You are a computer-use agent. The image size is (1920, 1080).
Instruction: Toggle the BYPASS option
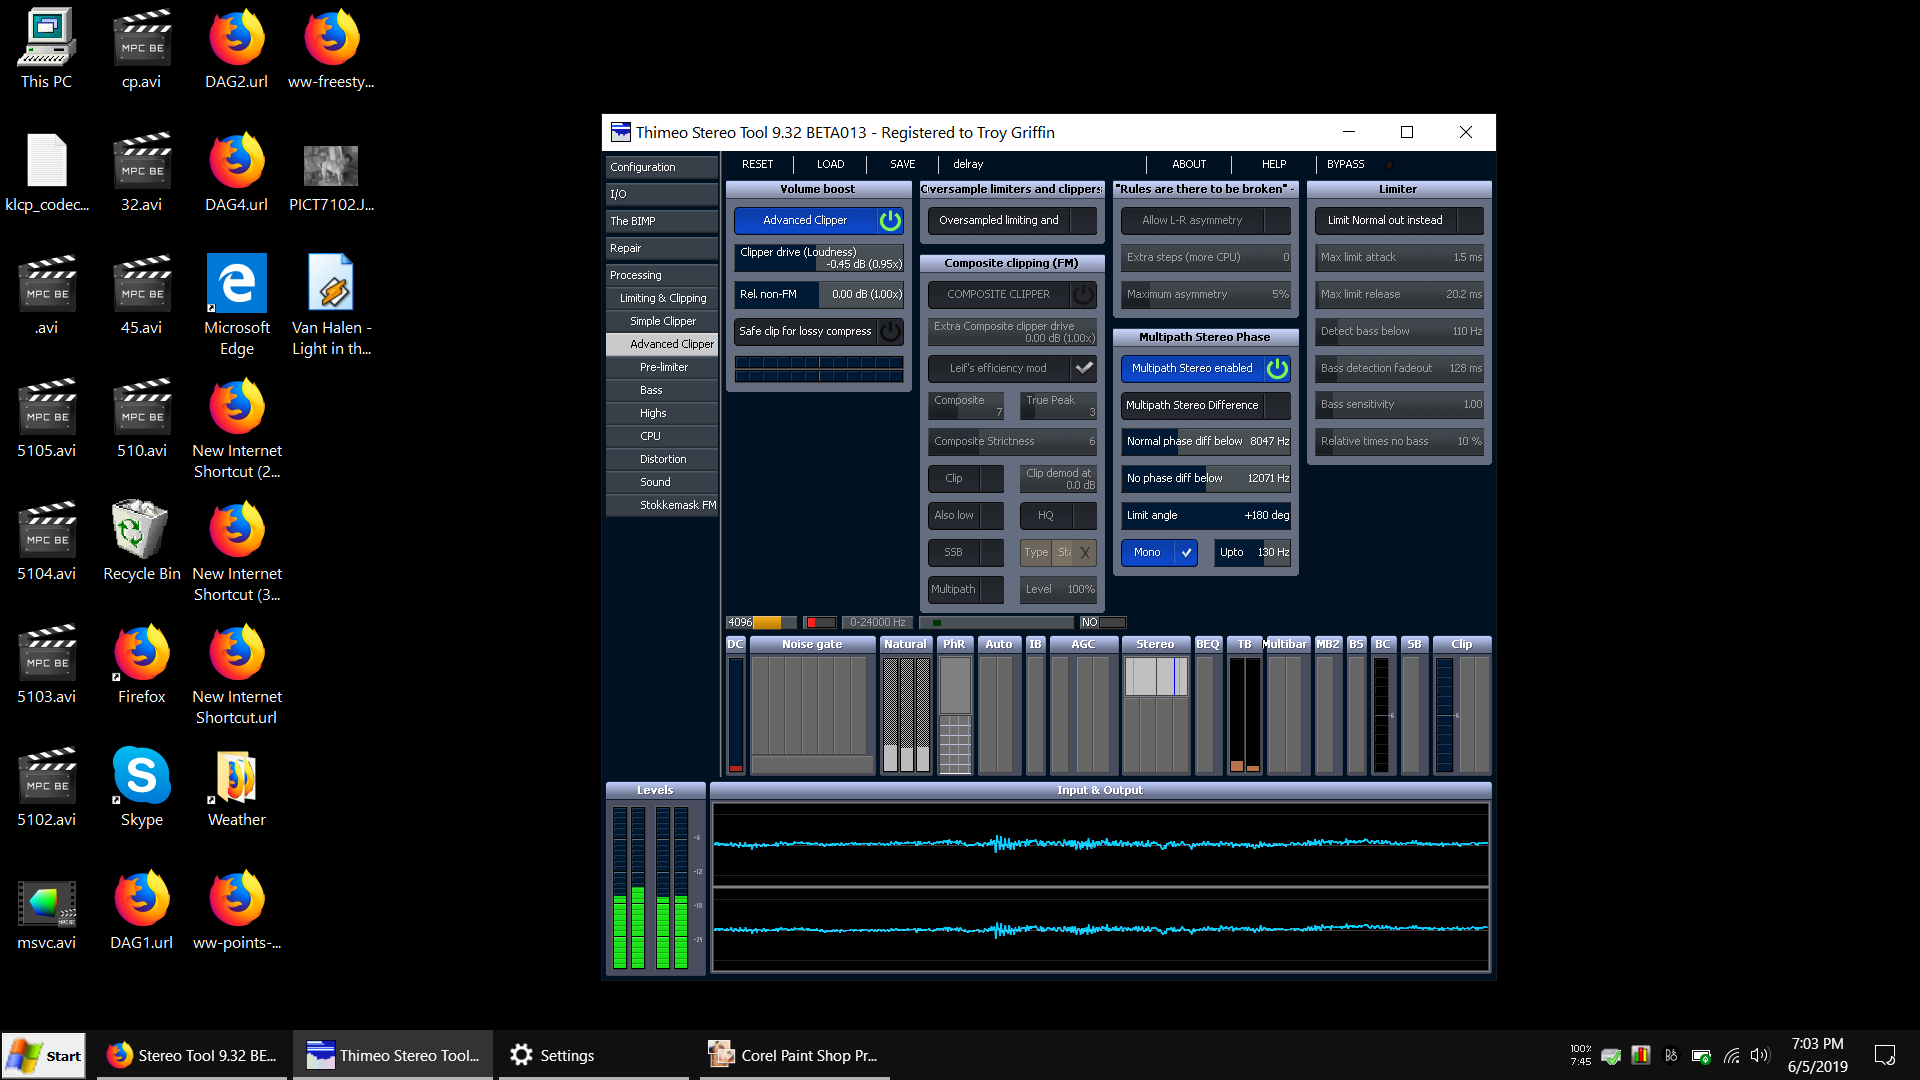coord(1345,164)
